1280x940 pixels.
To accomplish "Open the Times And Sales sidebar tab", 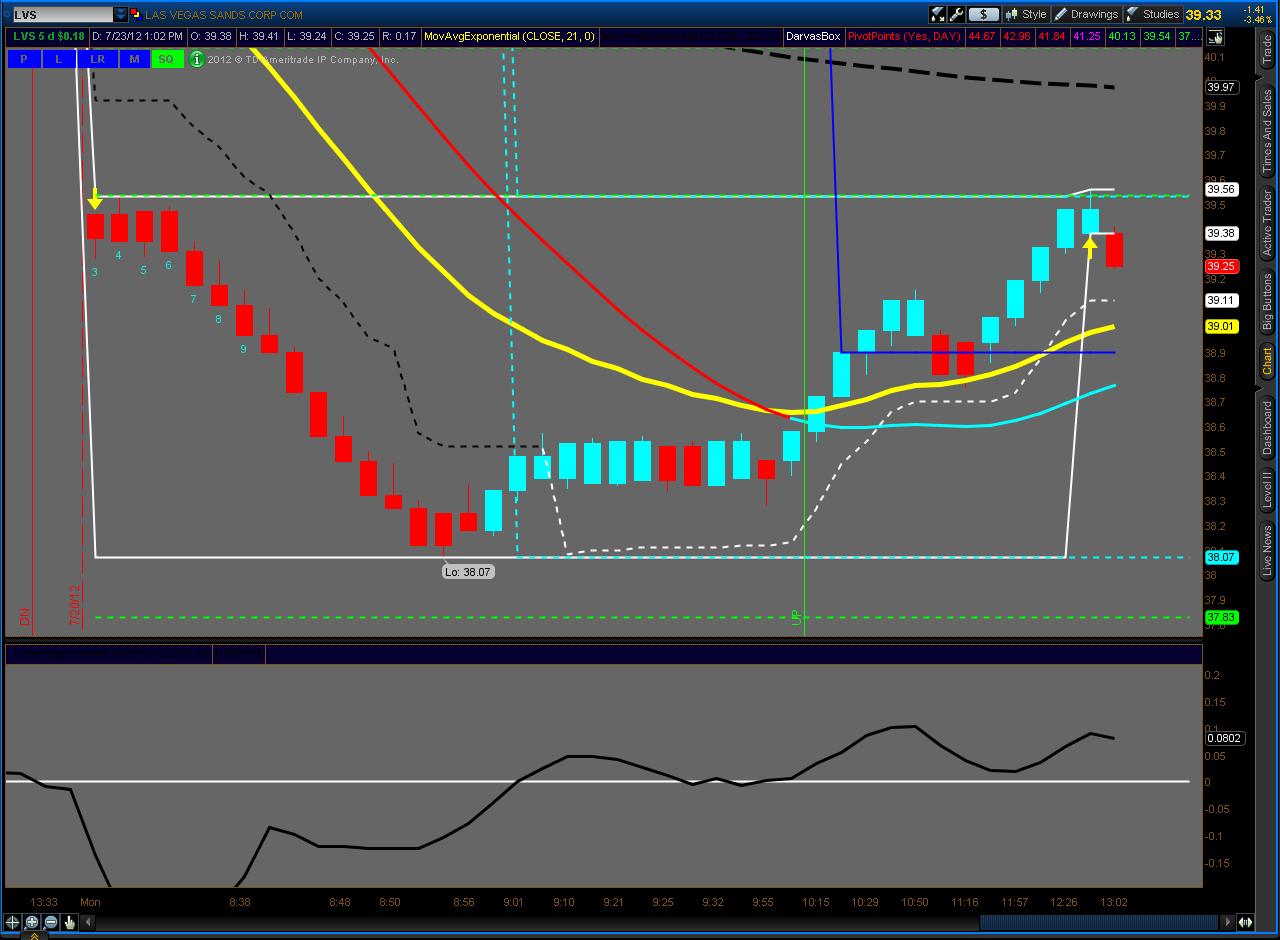I will 1267,131.
